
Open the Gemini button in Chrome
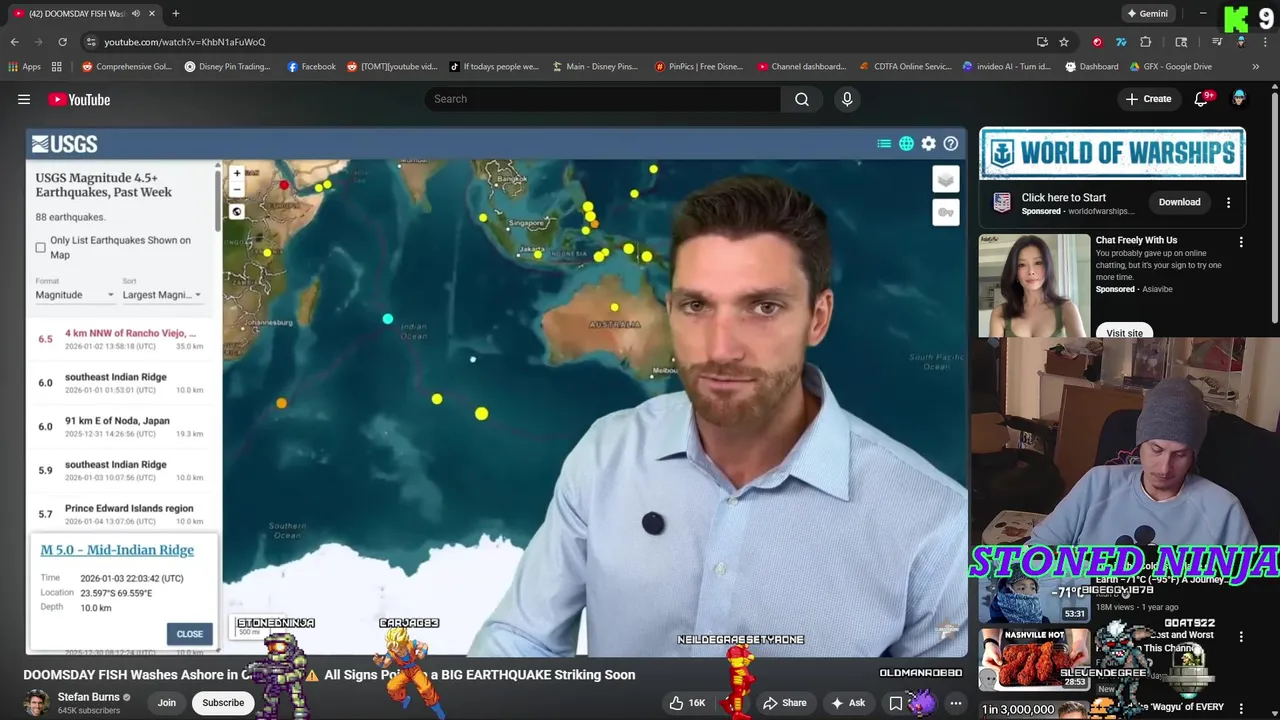[x=1148, y=14]
